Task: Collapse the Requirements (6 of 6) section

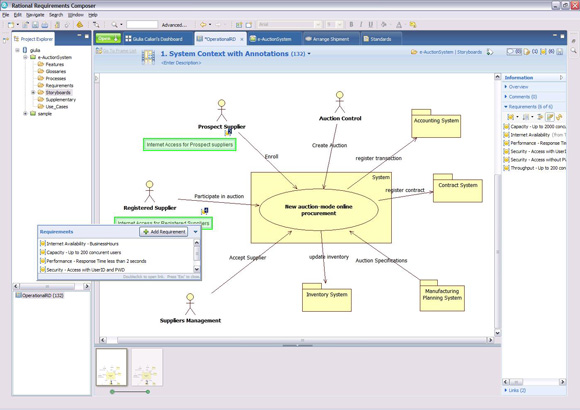Action: coord(506,107)
